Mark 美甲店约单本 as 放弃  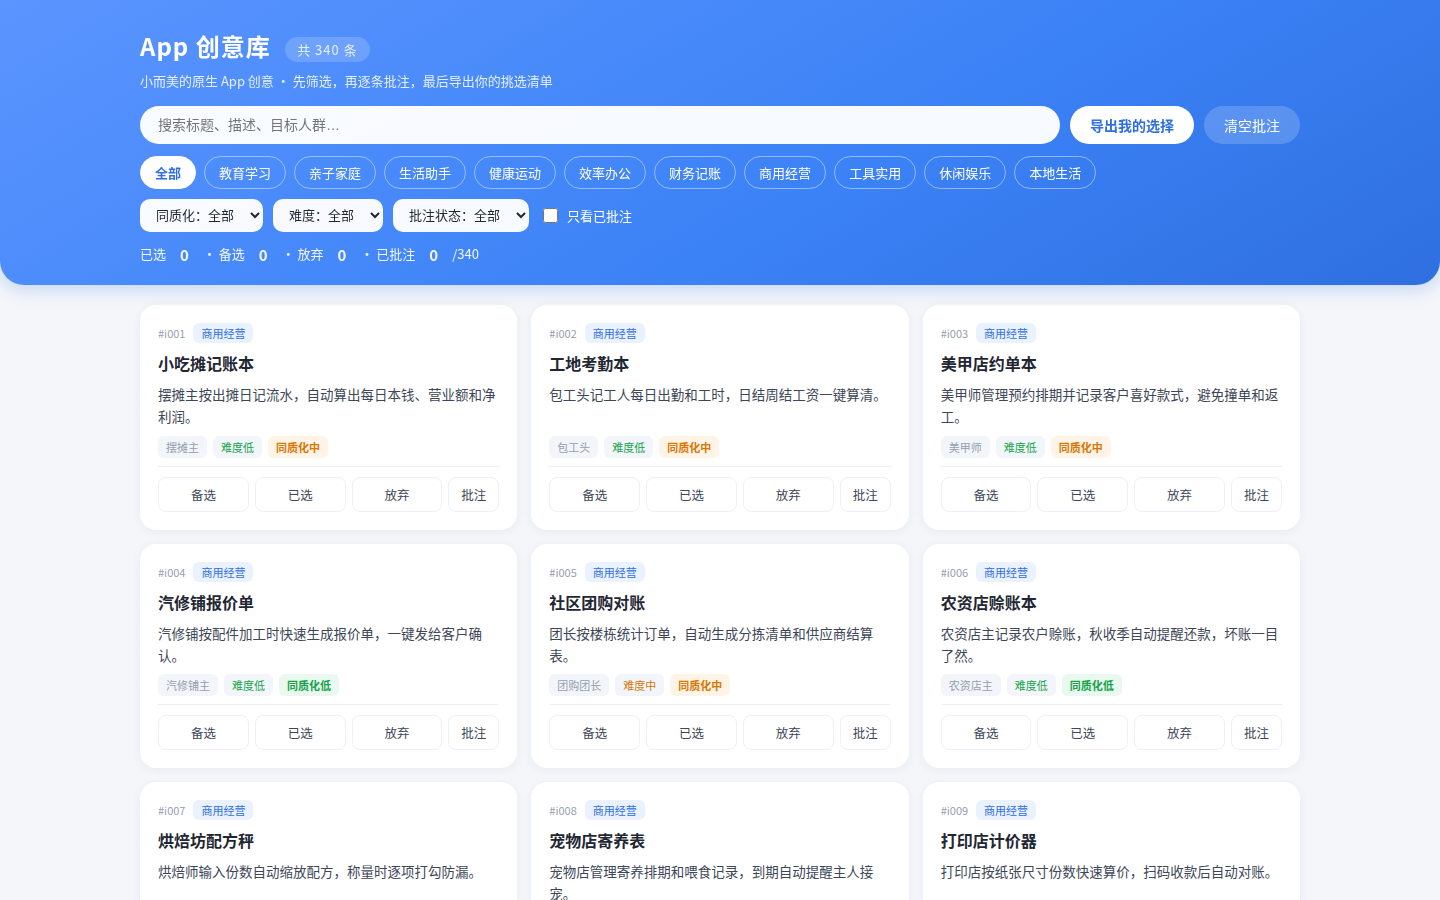click(1180, 495)
